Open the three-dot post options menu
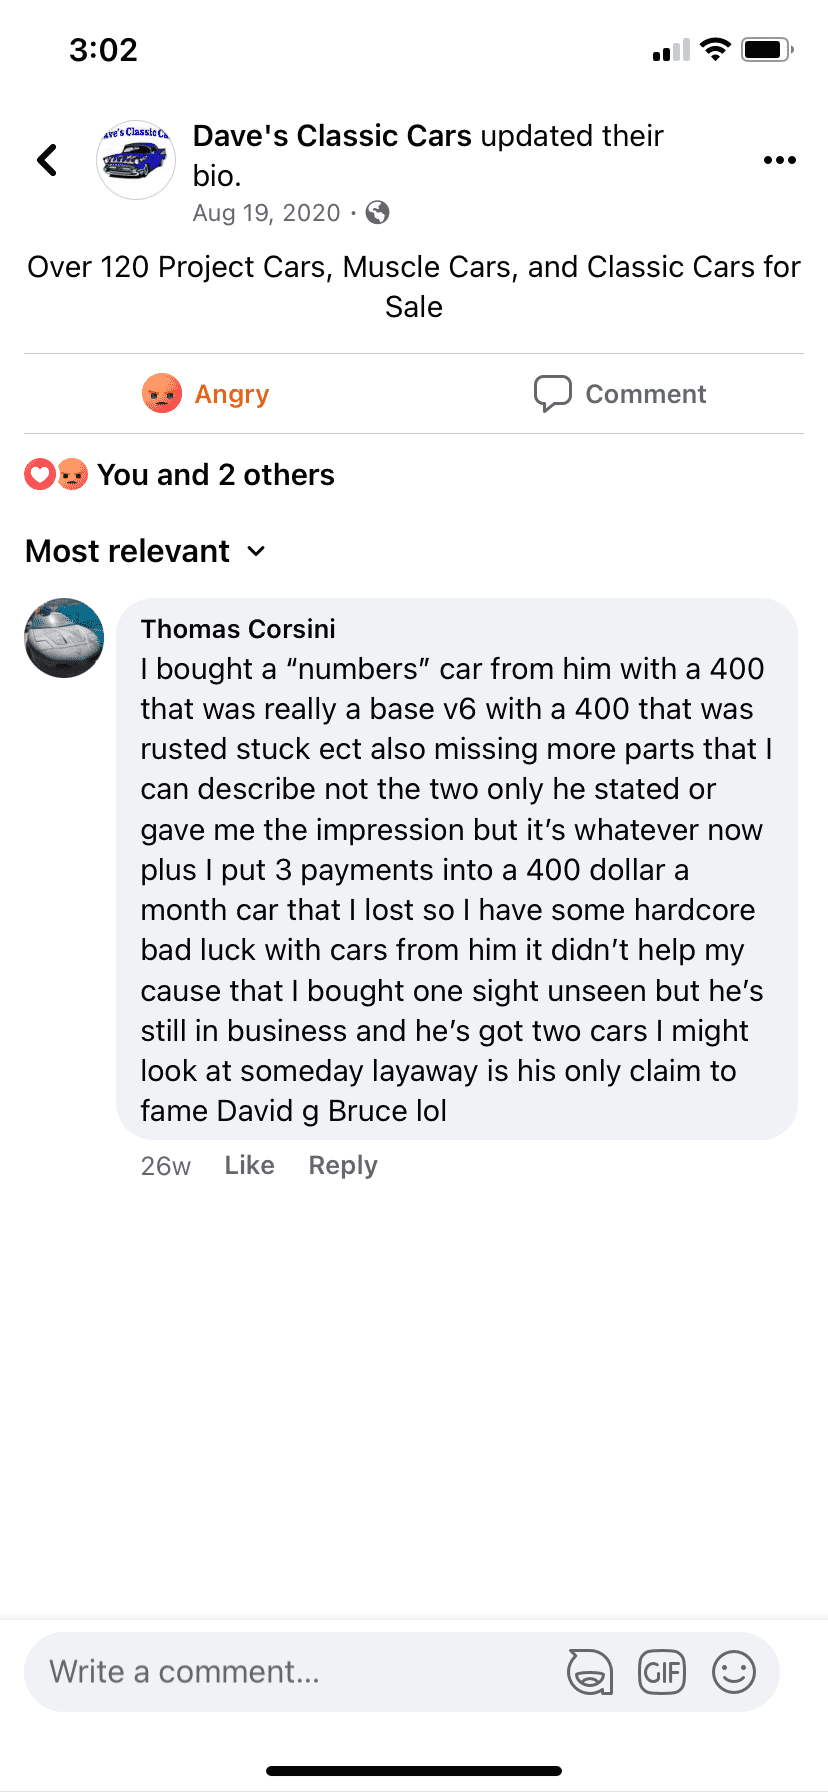This screenshot has height=1792, width=828. click(x=779, y=160)
